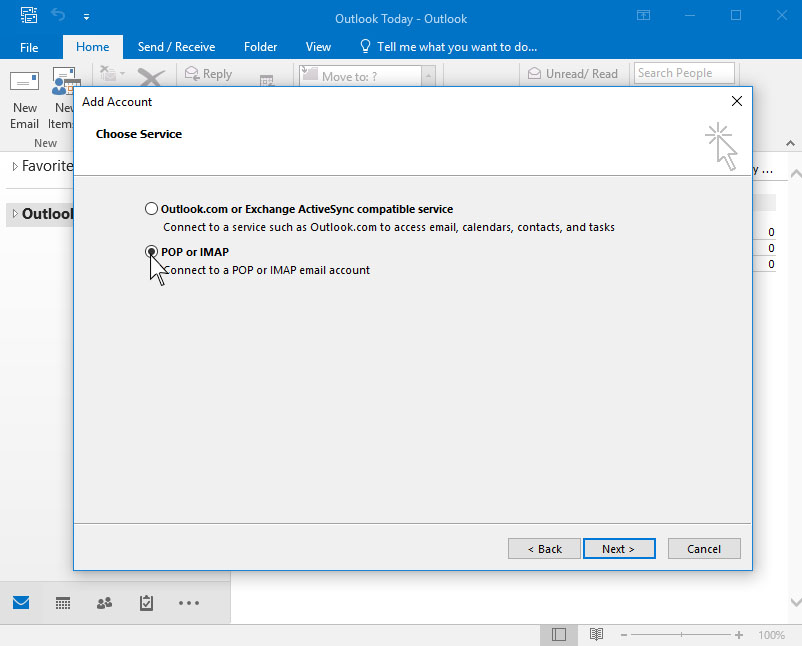This screenshot has width=802, height=646.
Task: Click the Reply button in ribbon
Action: coord(208,74)
